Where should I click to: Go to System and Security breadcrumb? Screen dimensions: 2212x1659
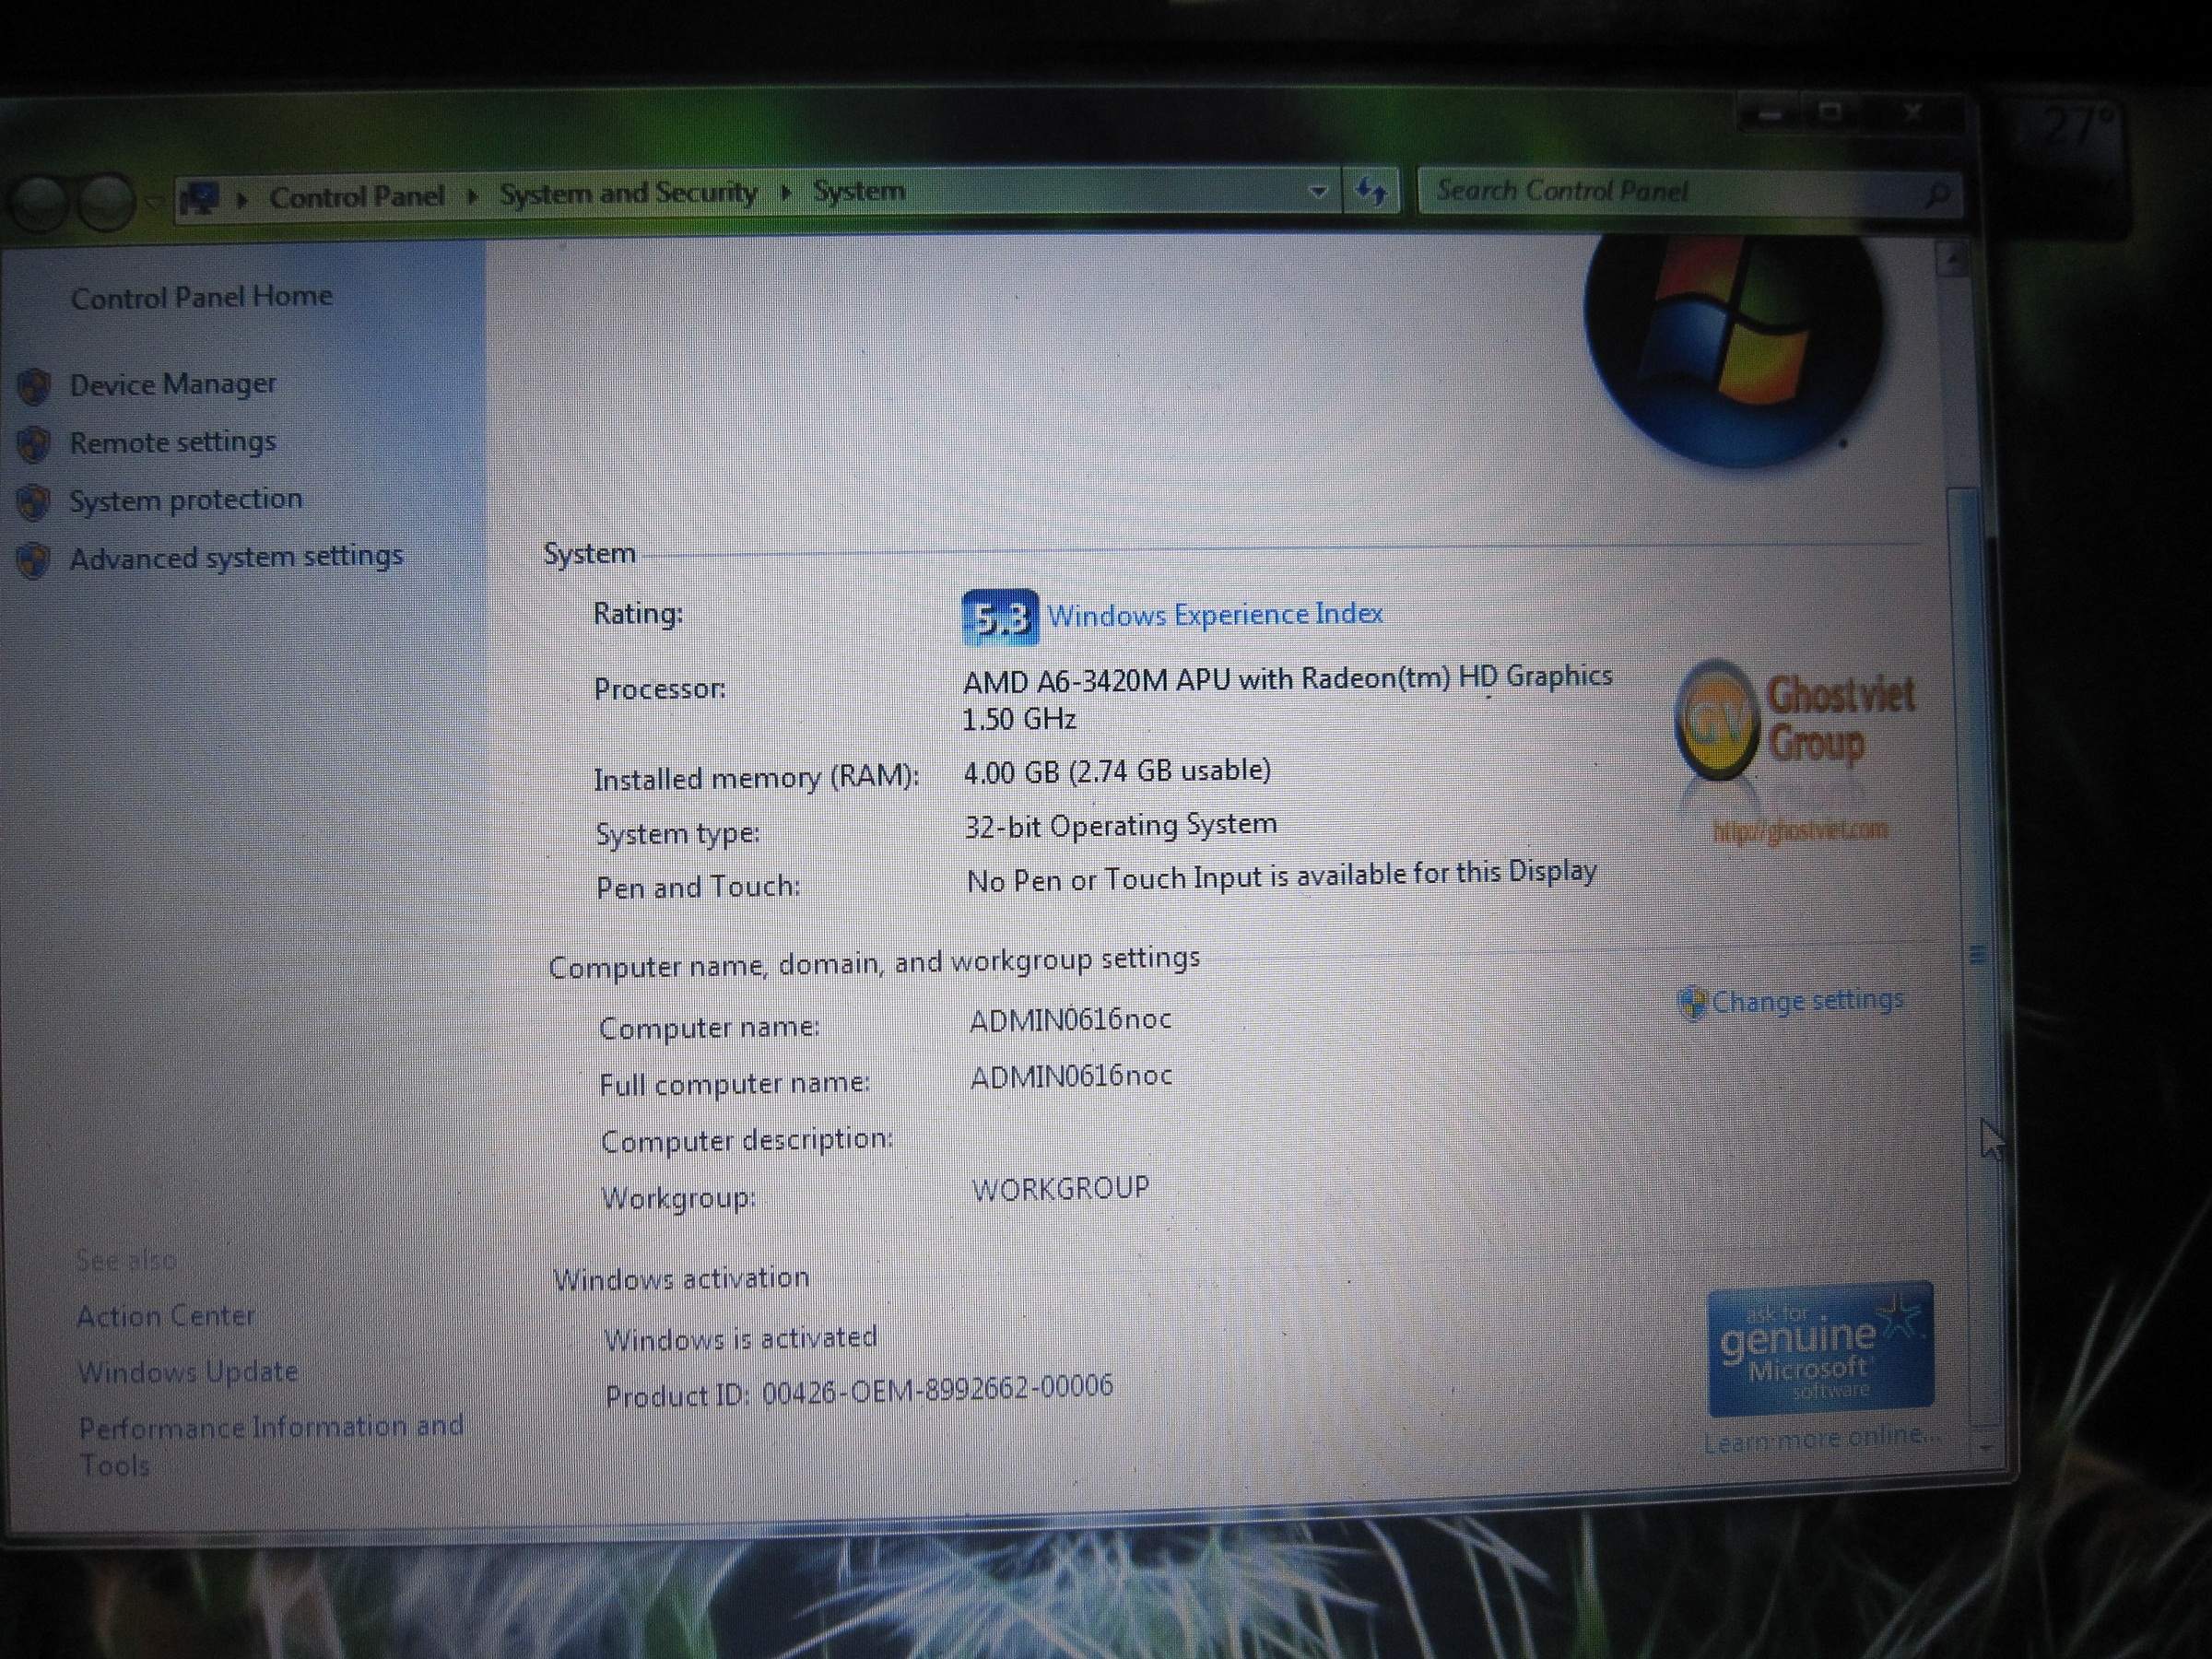628,193
